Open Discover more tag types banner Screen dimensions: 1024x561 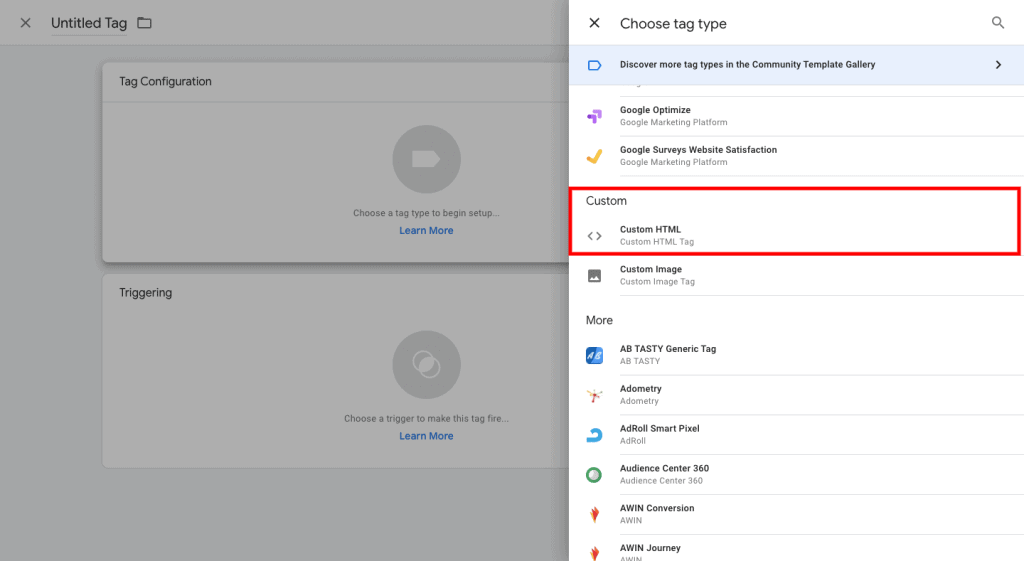tap(796, 65)
